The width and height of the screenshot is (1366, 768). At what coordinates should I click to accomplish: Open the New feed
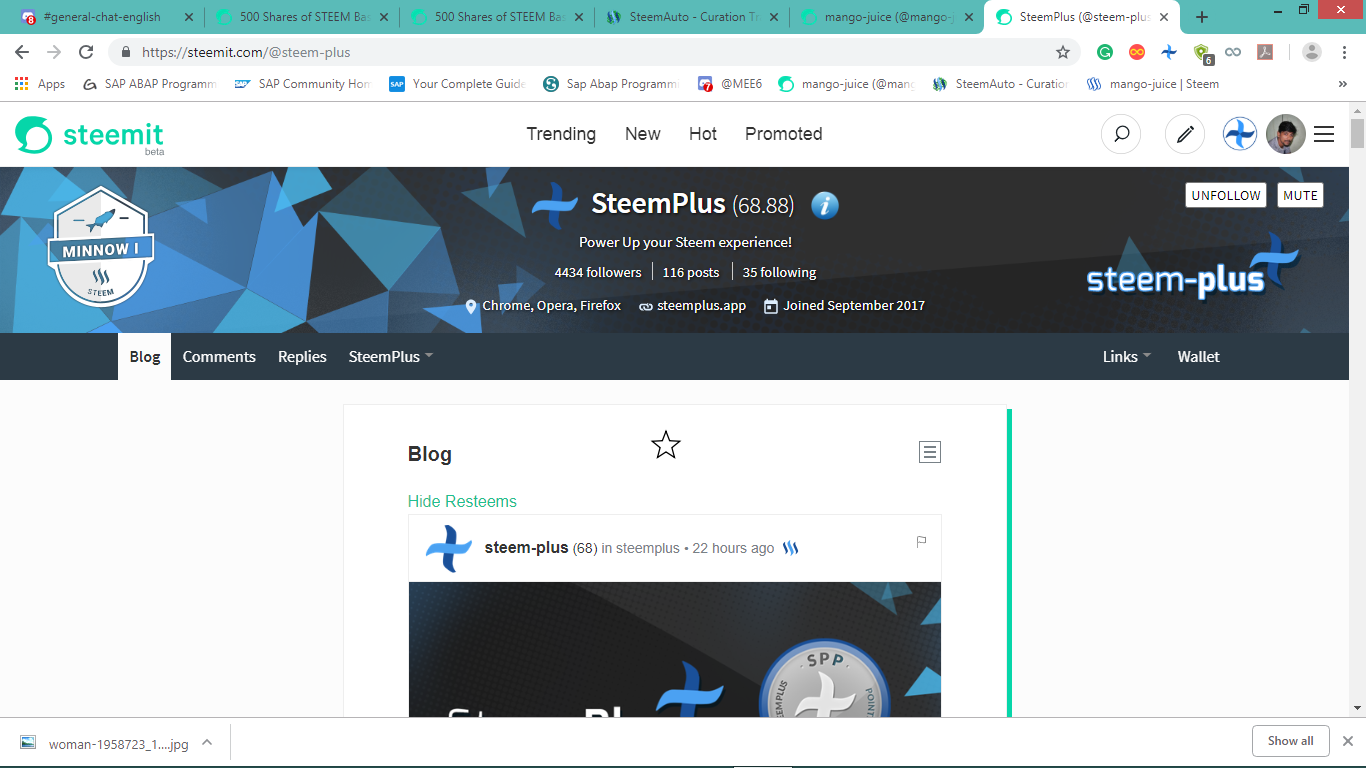[643, 134]
